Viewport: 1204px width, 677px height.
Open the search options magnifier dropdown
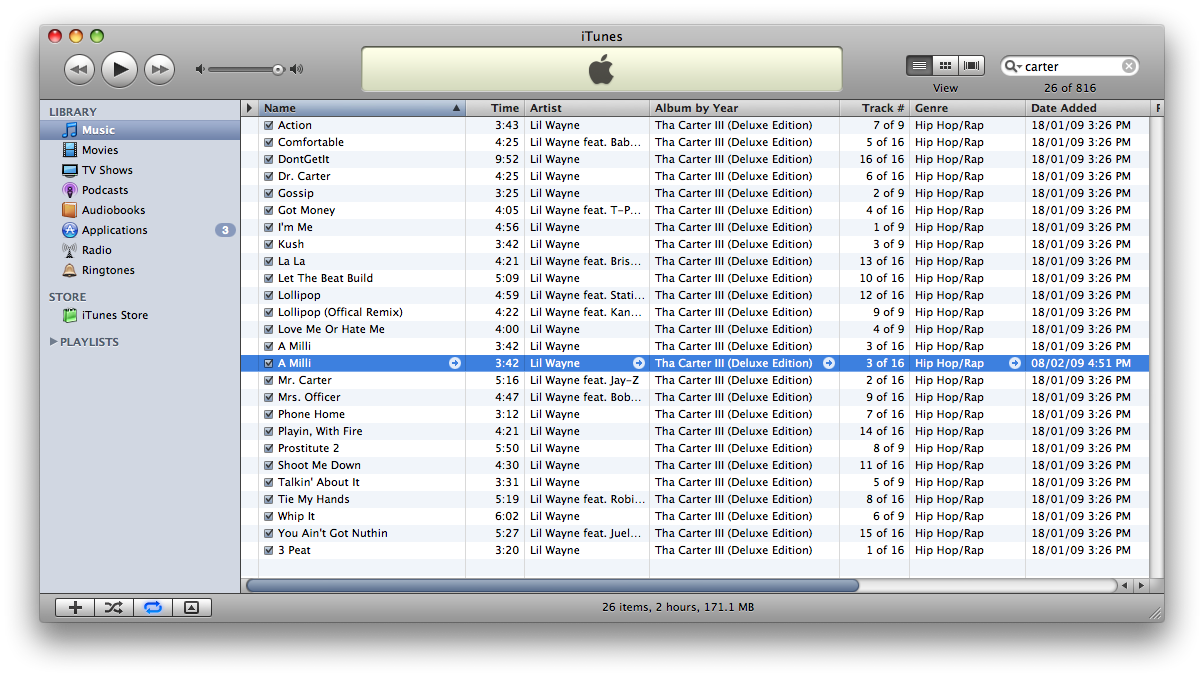tap(1013, 67)
